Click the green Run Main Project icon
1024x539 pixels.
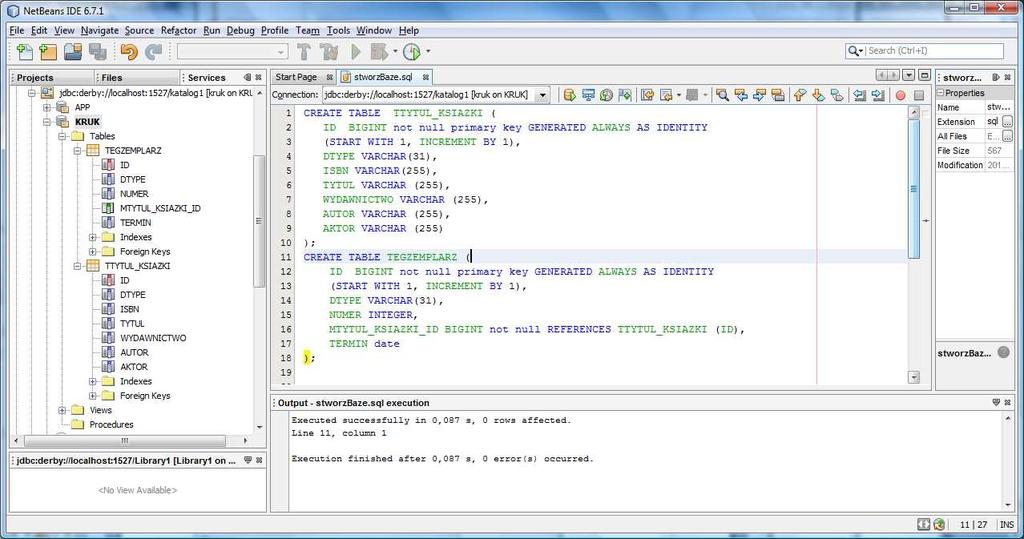pos(356,52)
